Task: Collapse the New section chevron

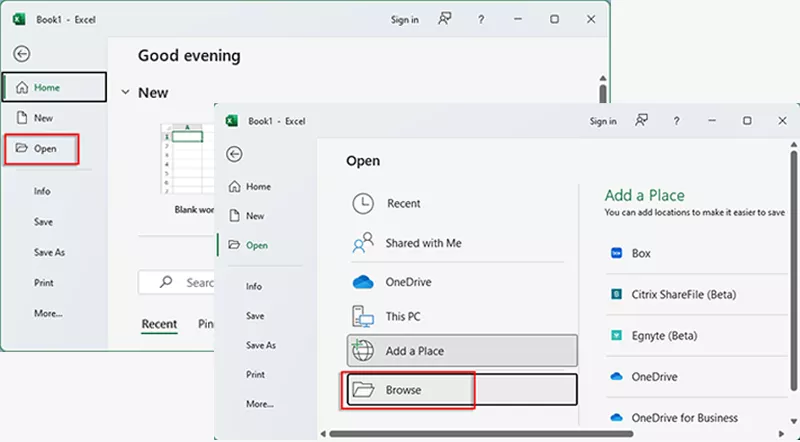Action: coord(125,92)
